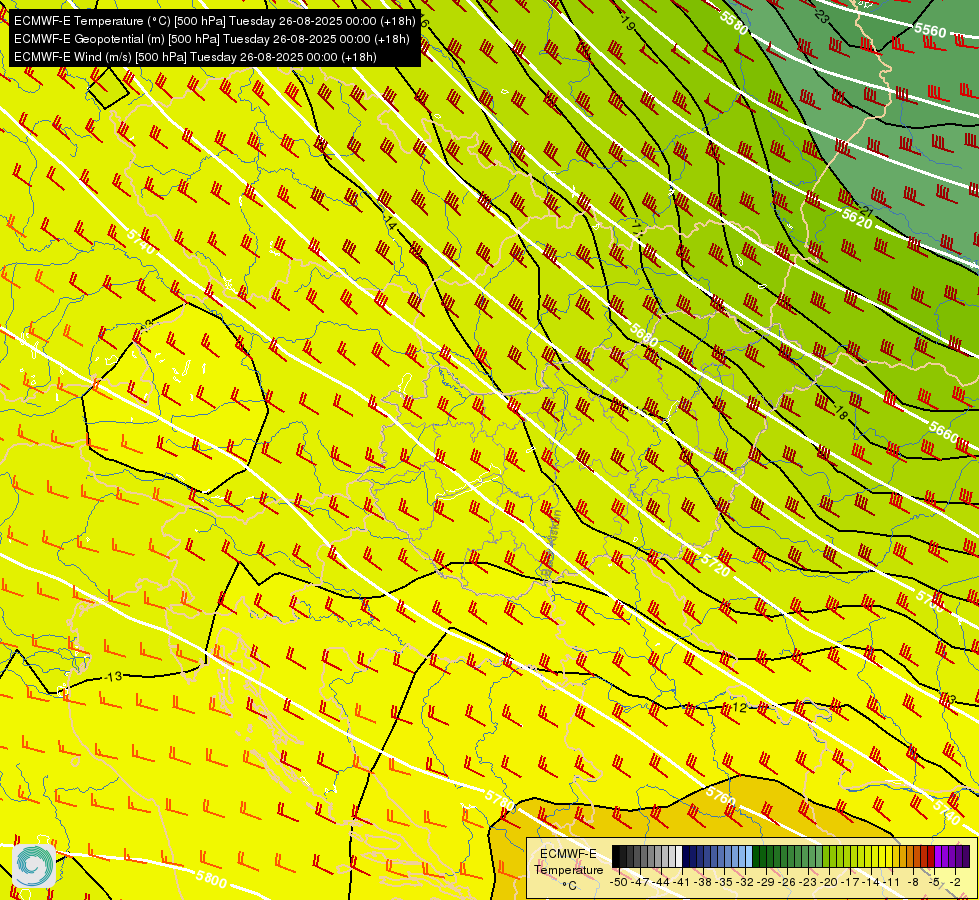Click the -26 legend tick label
Image resolution: width=979 pixels, height=900 pixels.
tap(789, 882)
